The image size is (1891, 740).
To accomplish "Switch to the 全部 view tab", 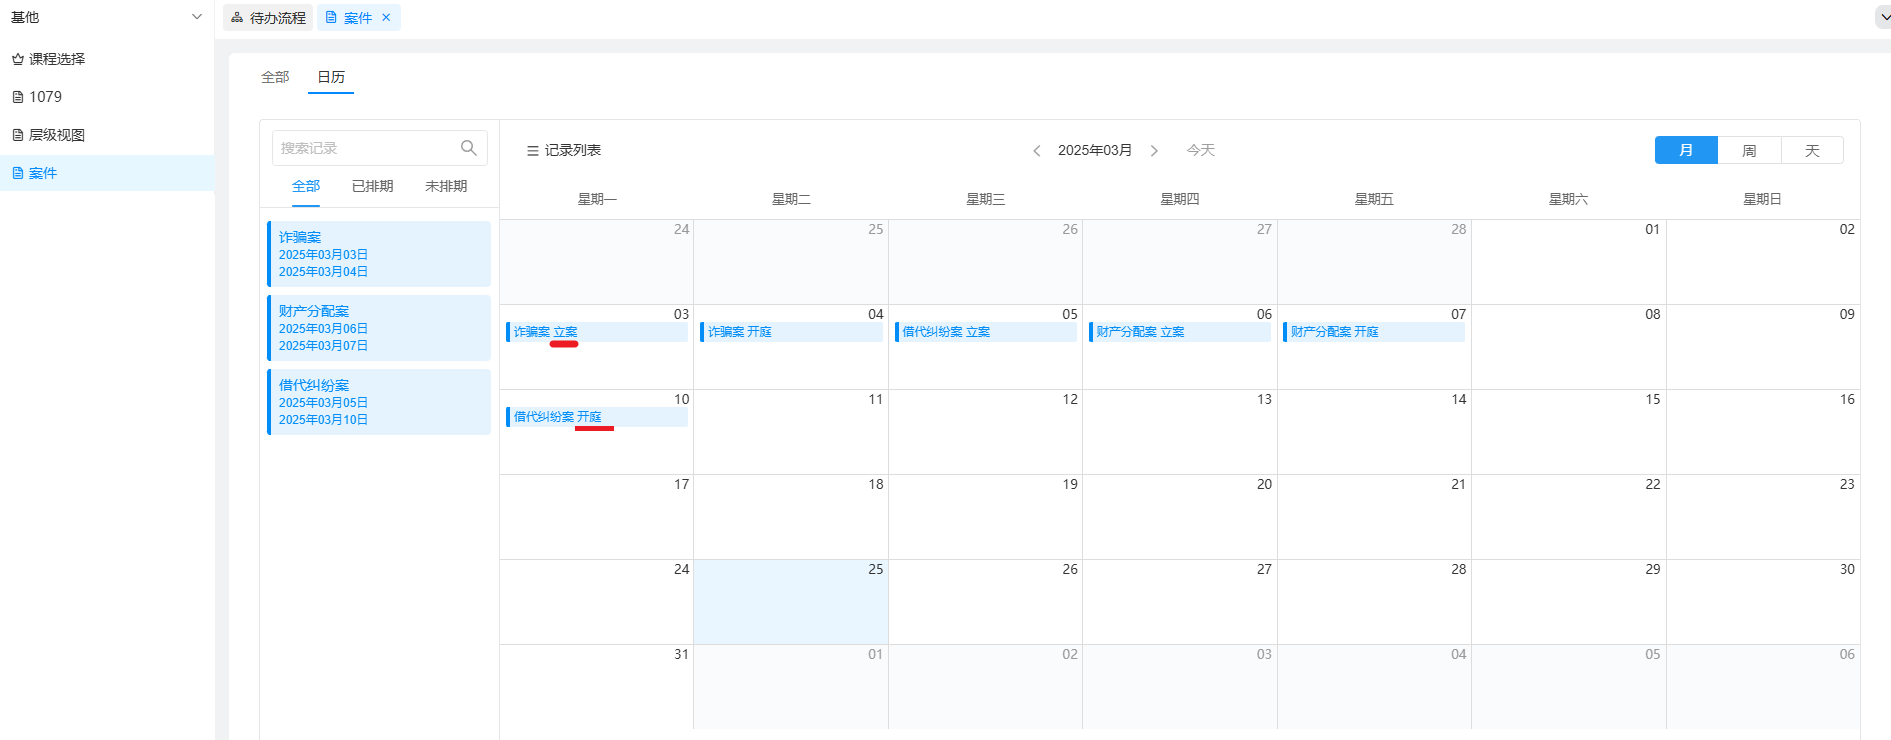I will pos(275,77).
